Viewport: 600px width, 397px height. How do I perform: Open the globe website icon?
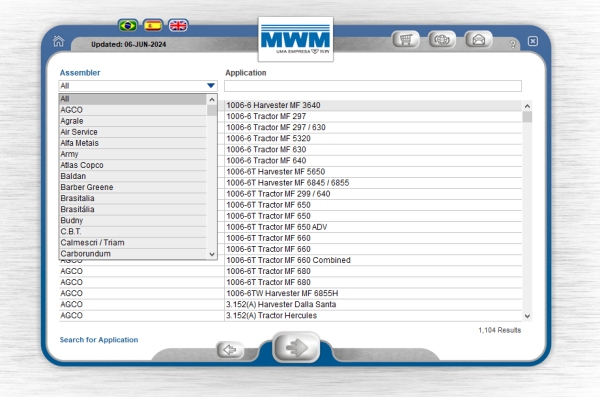[x=442, y=39]
